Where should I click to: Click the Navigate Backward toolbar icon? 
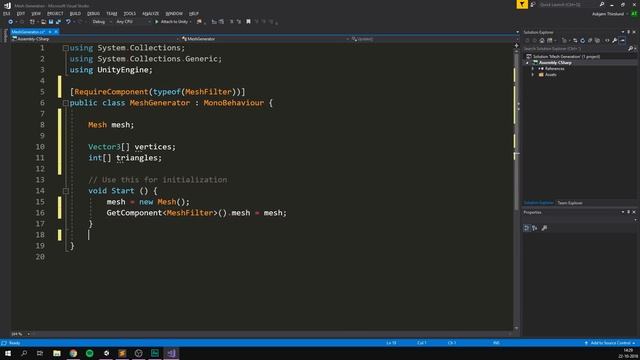point(10,22)
